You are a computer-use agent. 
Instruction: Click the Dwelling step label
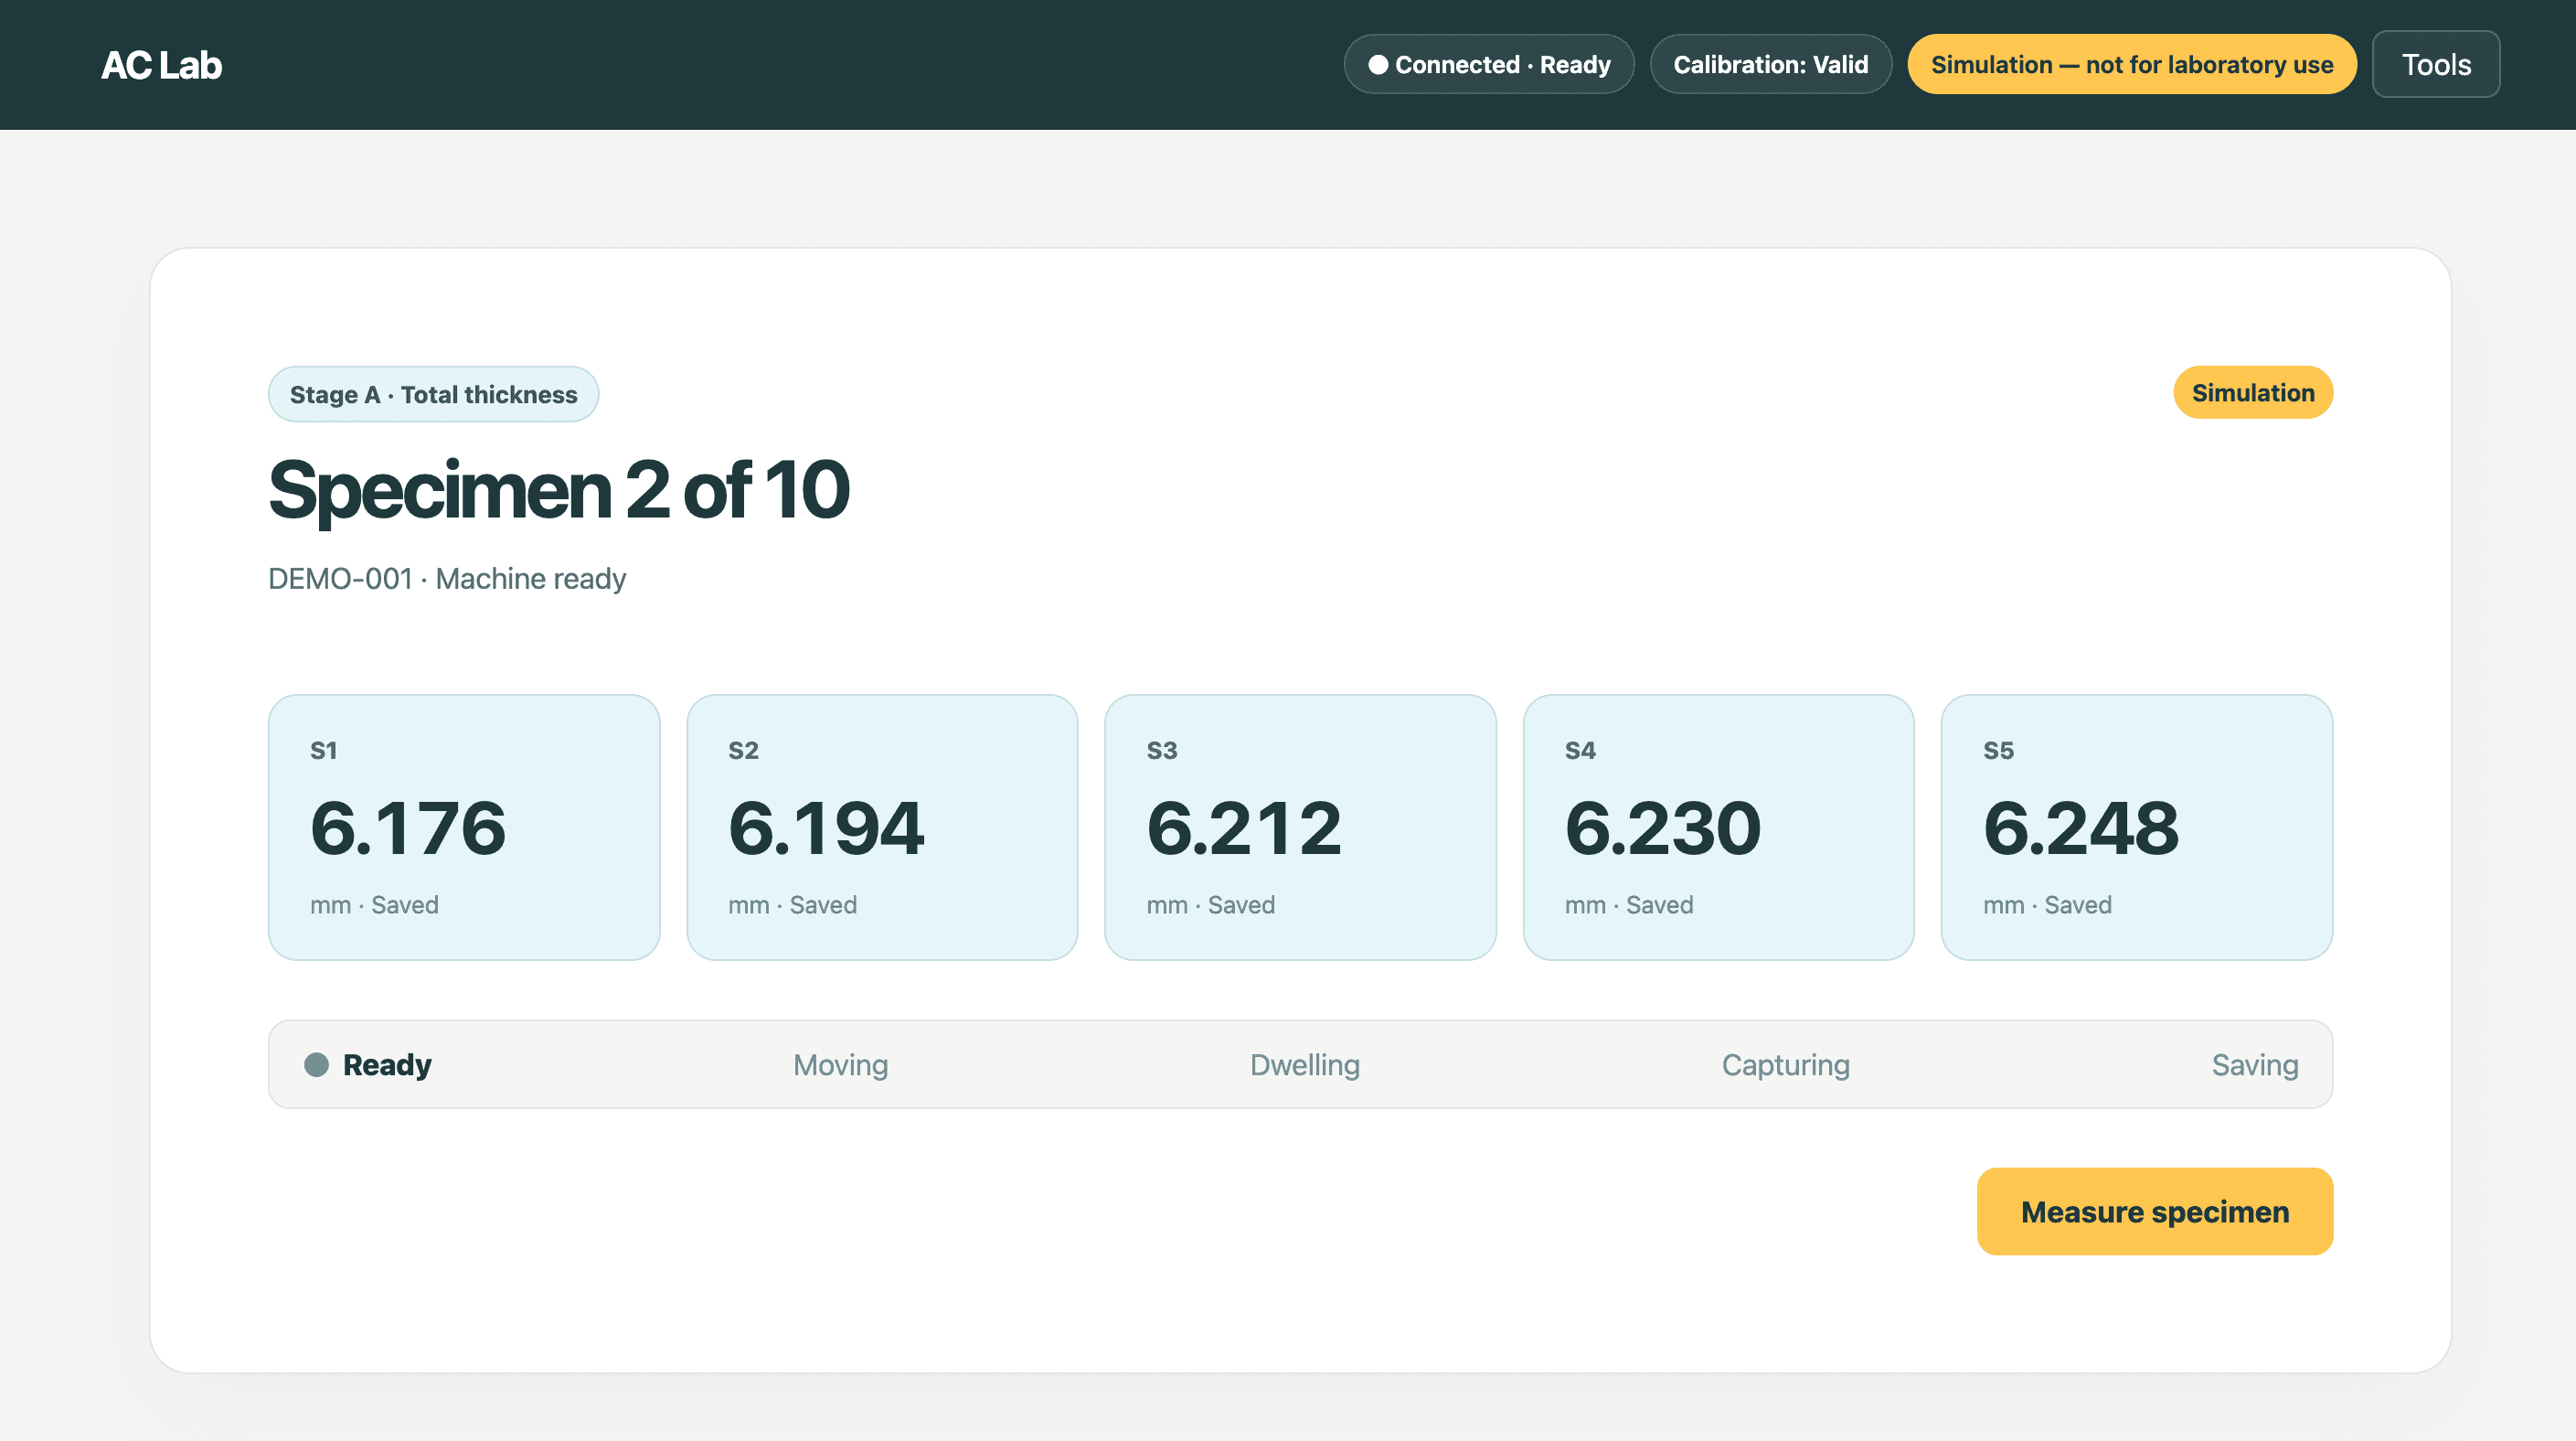click(1304, 1065)
